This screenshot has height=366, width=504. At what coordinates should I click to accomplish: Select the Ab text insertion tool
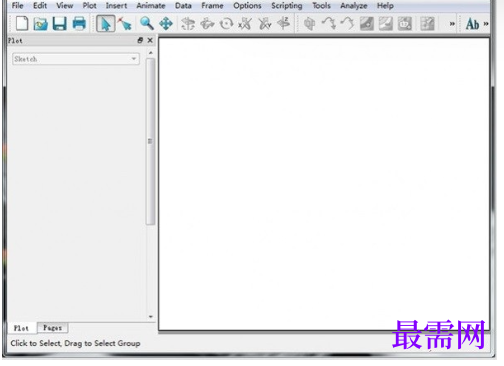[x=472, y=24]
